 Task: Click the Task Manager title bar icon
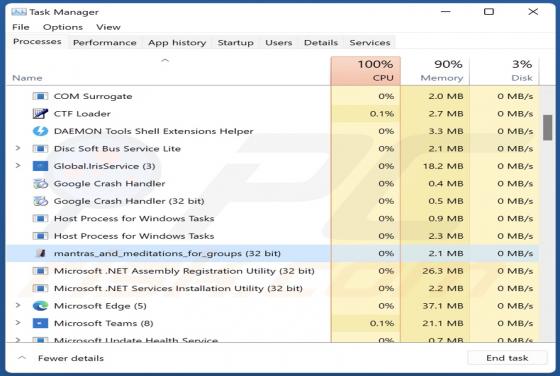[19, 12]
